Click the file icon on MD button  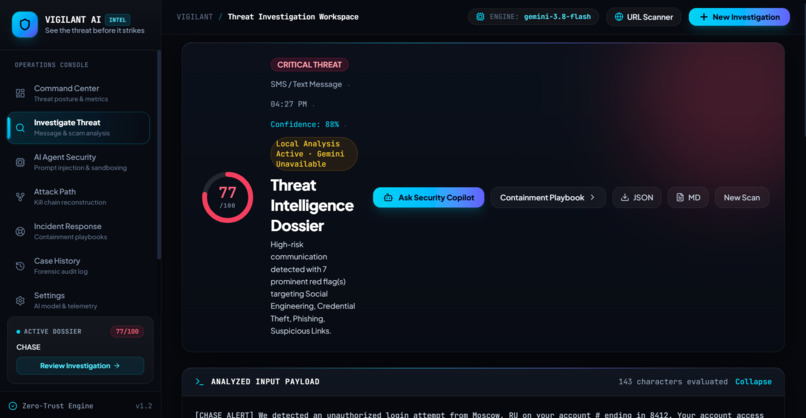[x=680, y=197]
